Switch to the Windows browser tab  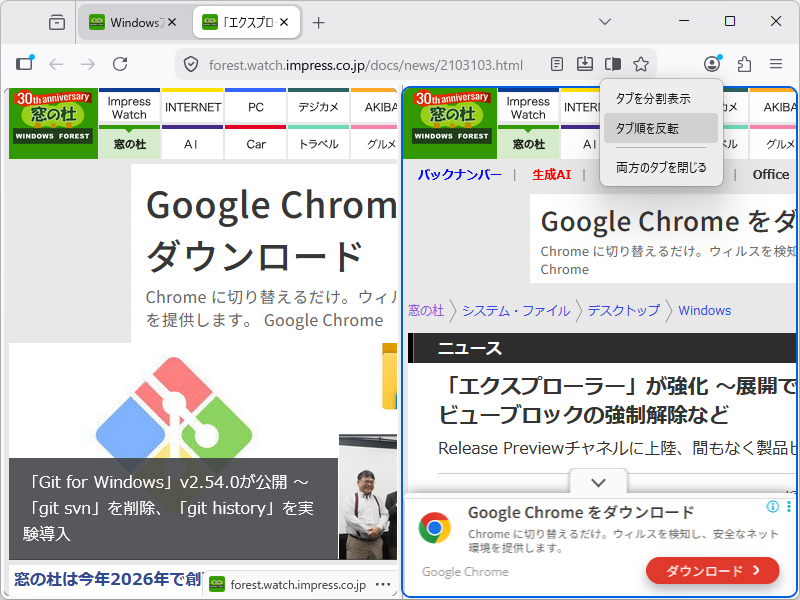coord(130,21)
